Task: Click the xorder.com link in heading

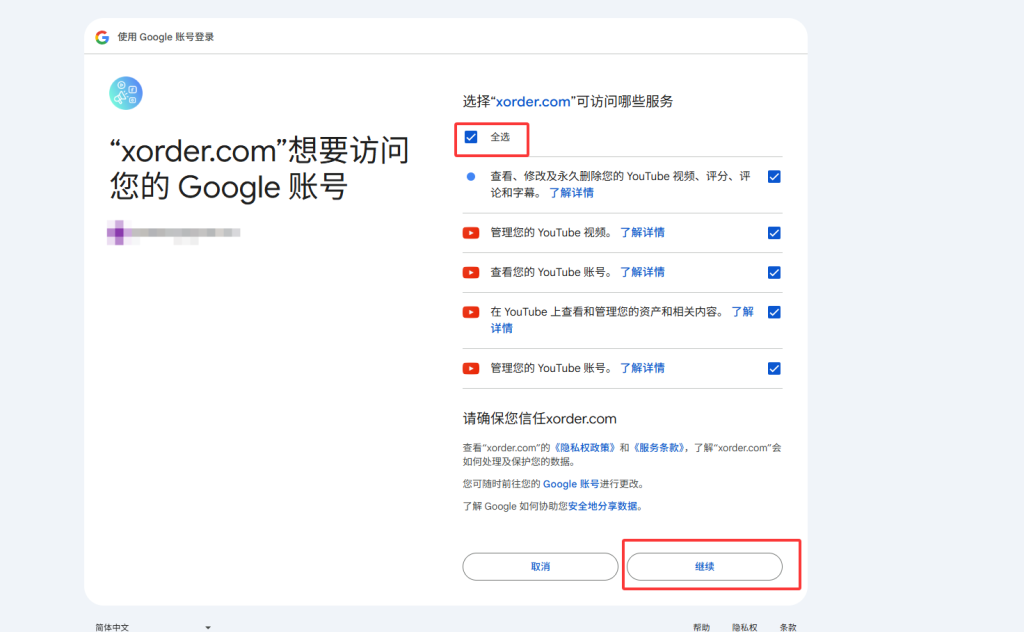Action: click(x=533, y=101)
